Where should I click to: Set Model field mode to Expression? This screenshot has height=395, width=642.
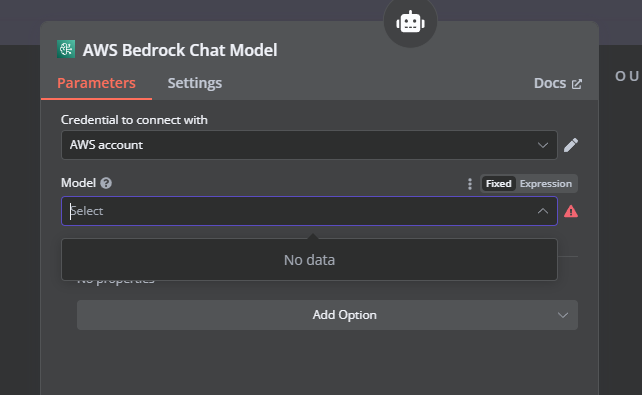pos(546,183)
